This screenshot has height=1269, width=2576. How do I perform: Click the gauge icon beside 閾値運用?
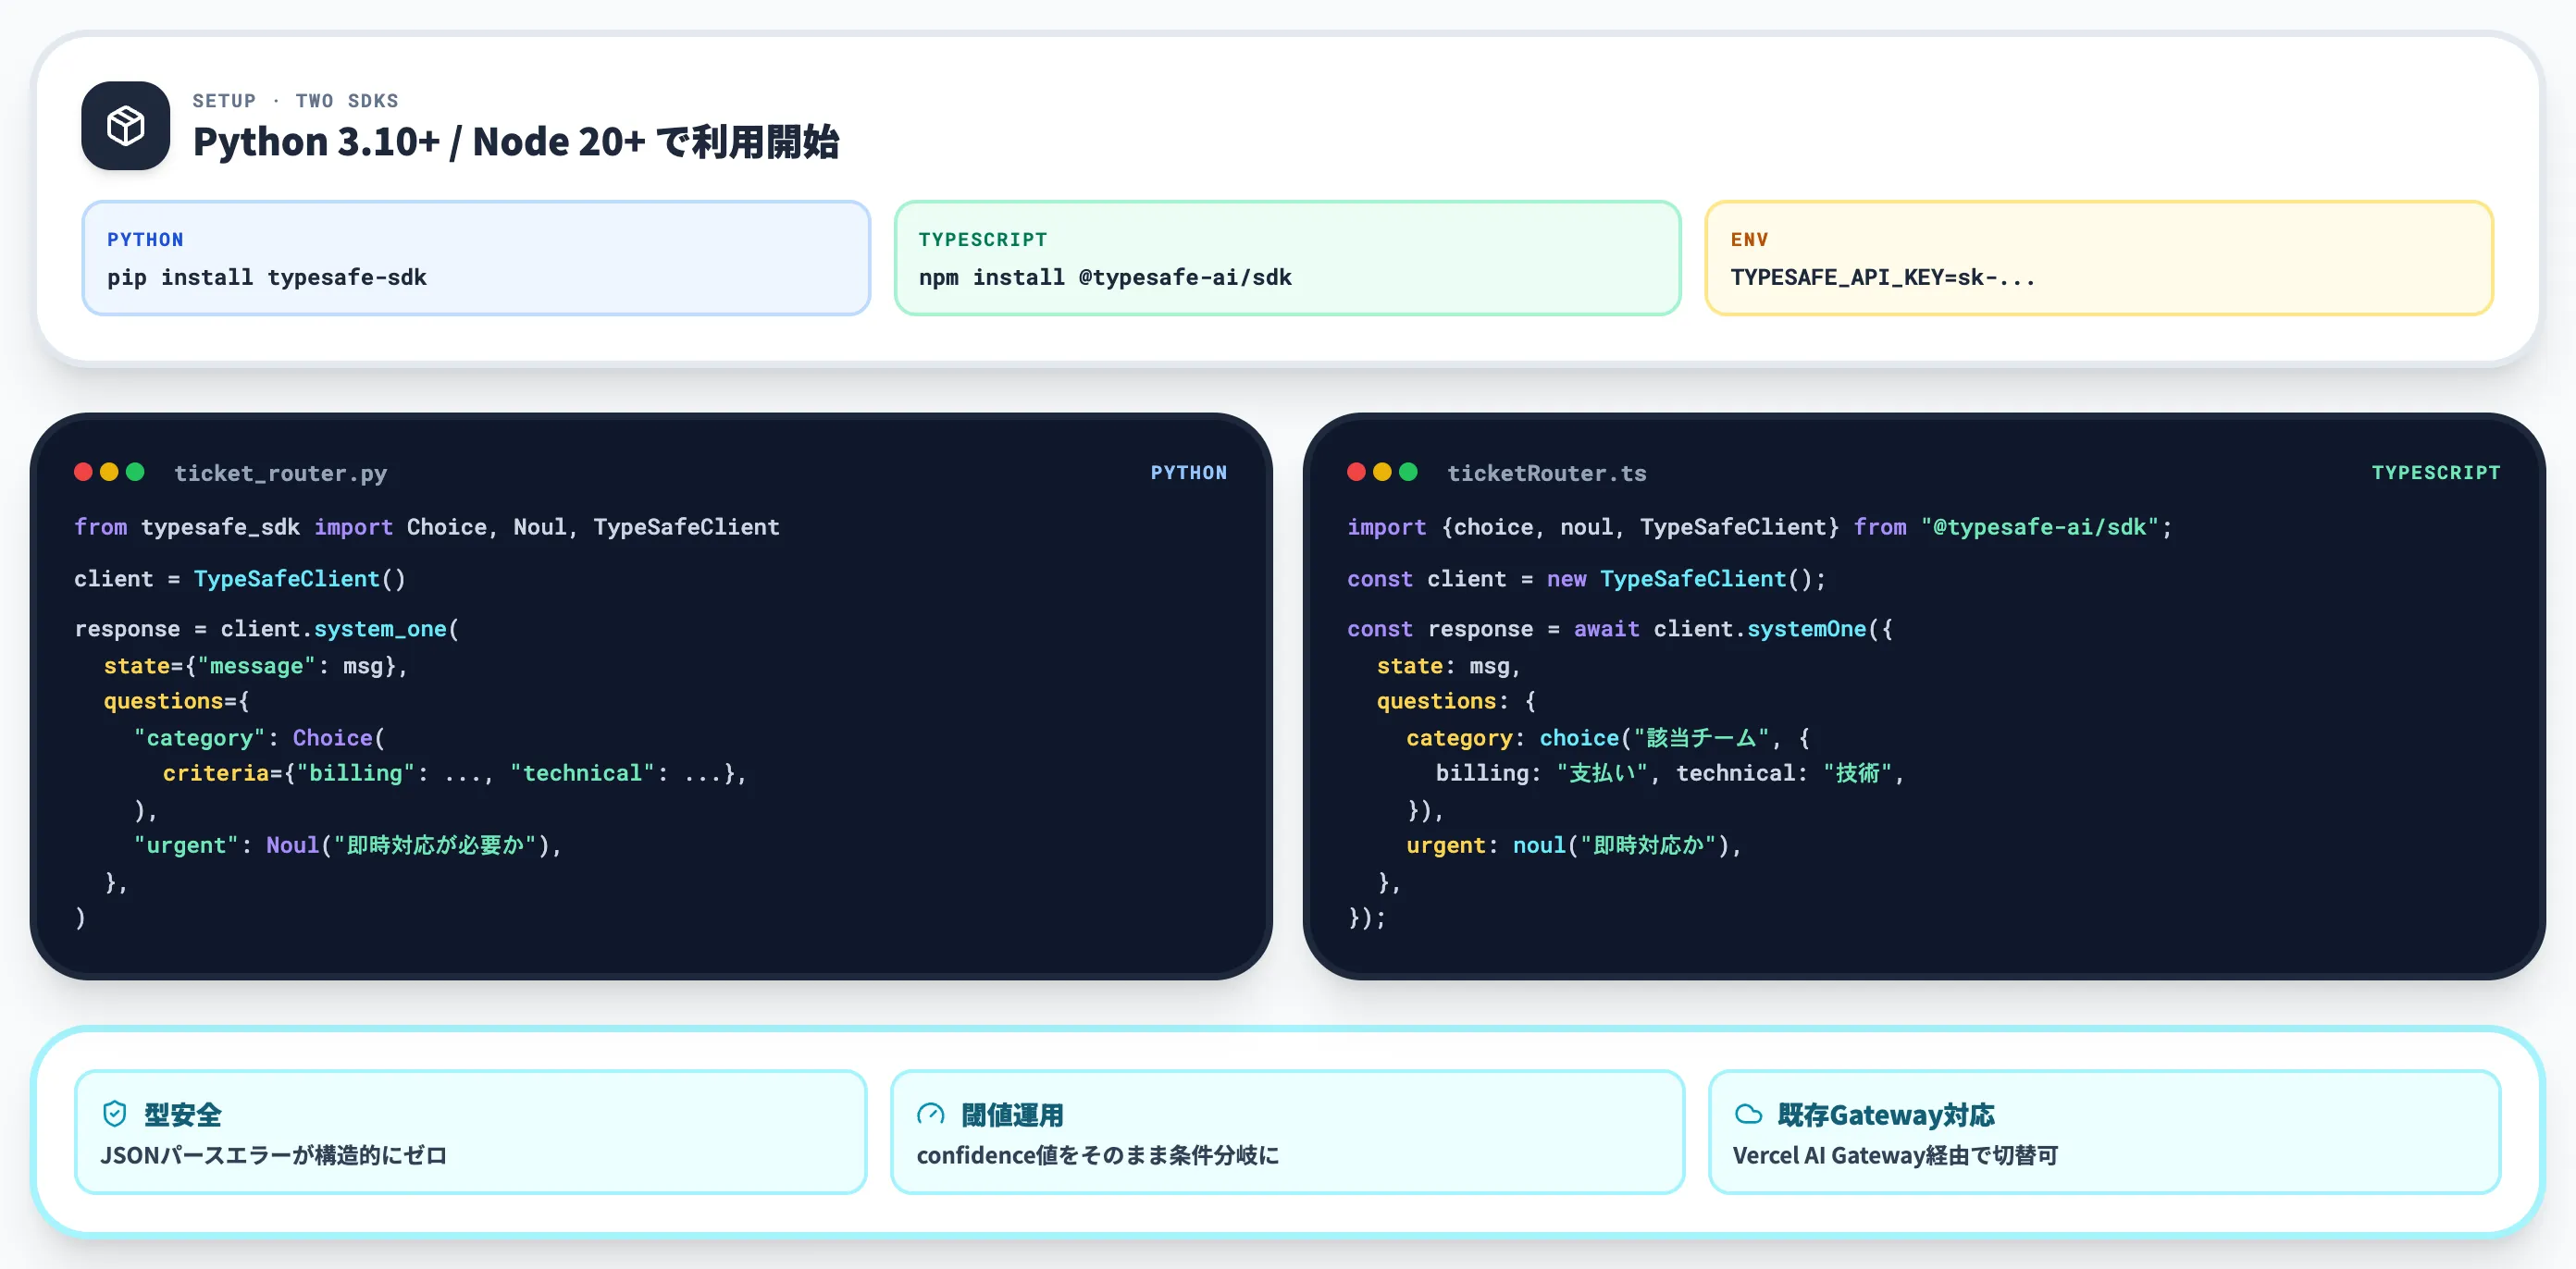tap(931, 1113)
